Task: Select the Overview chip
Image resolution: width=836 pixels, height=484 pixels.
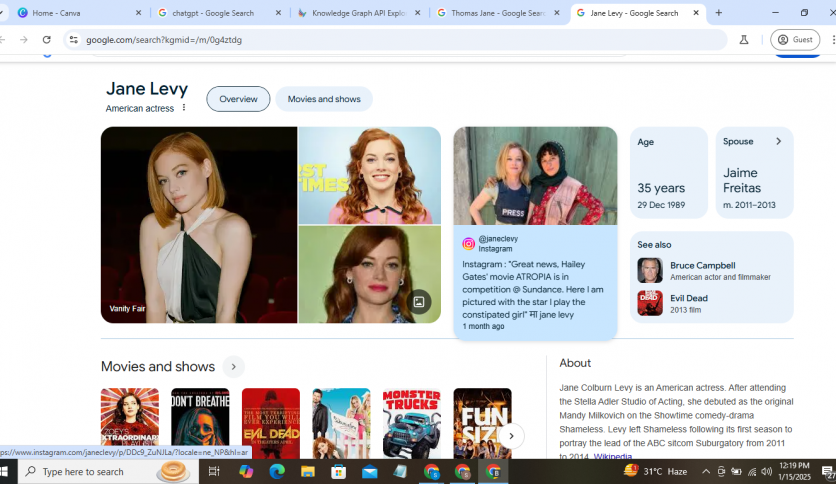Action: 238,99
